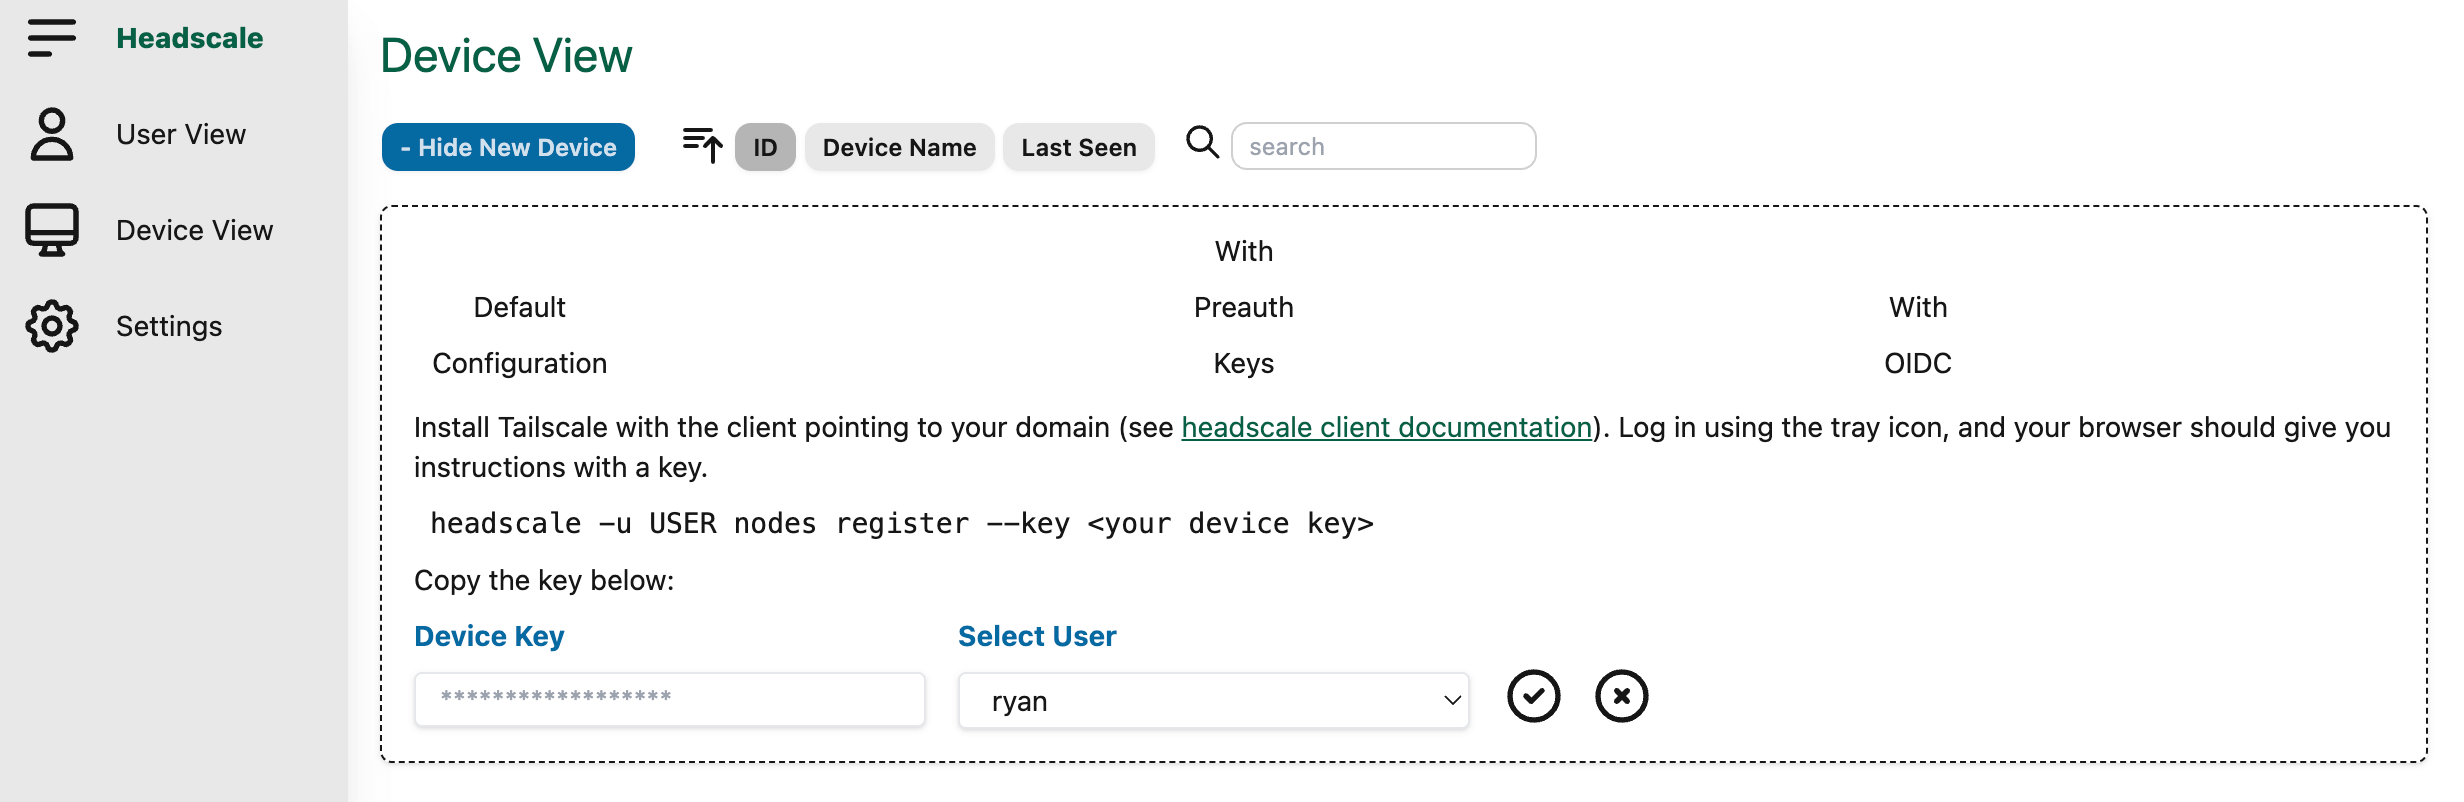This screenshot has height=802, width=2464.
Task: Open the Select User dropdown showing ryan
Action: 1213,701
